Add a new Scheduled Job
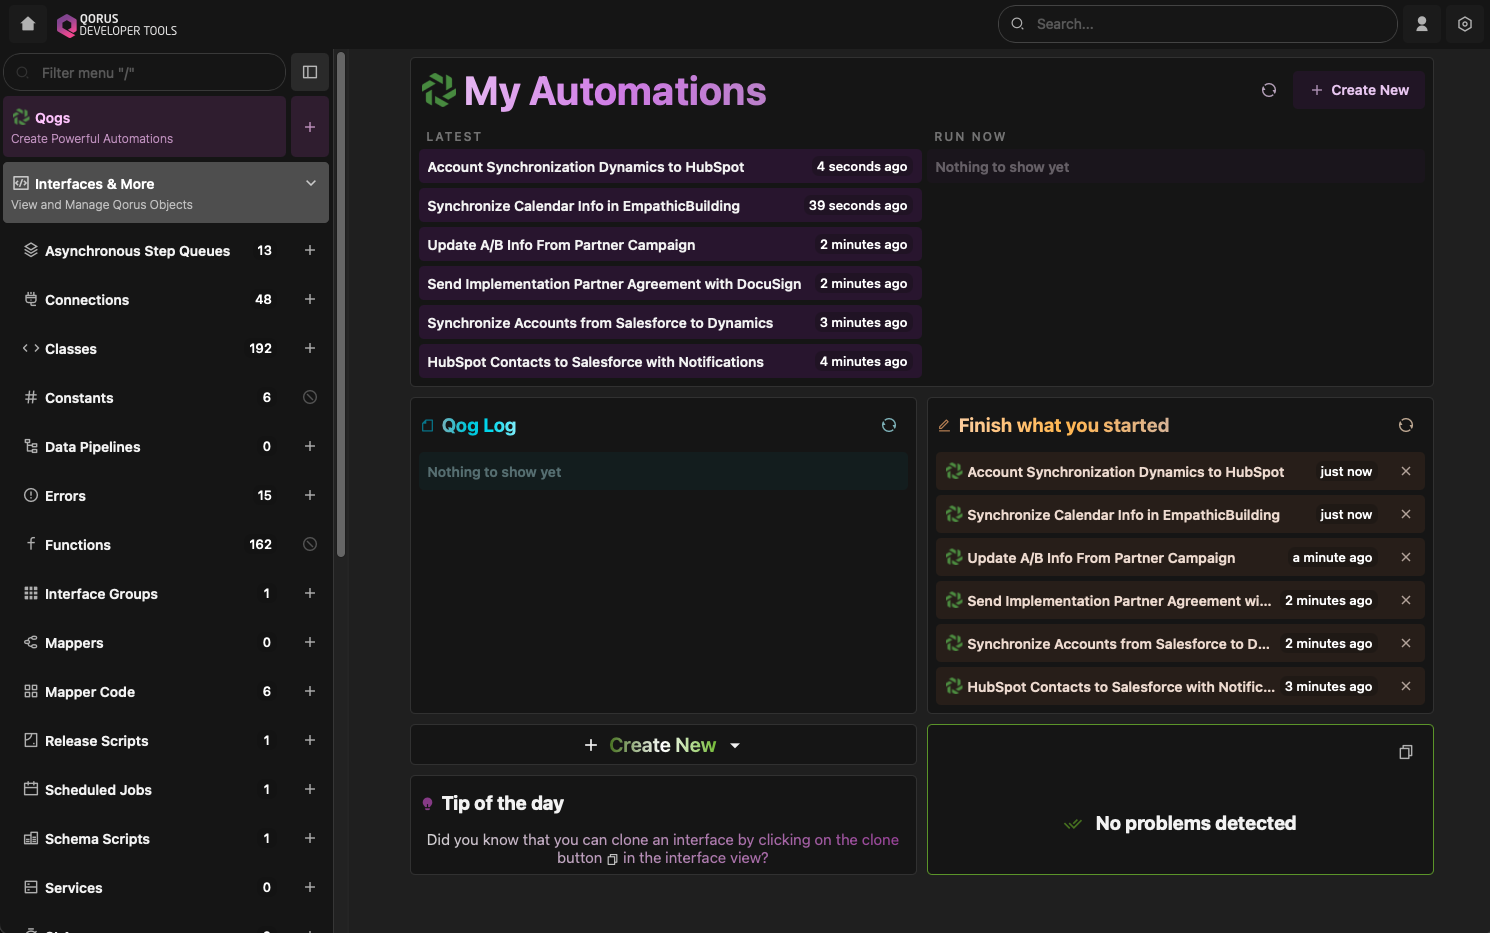The height and width of the screenshot is (933, 1490). click(x=310, y=789)
